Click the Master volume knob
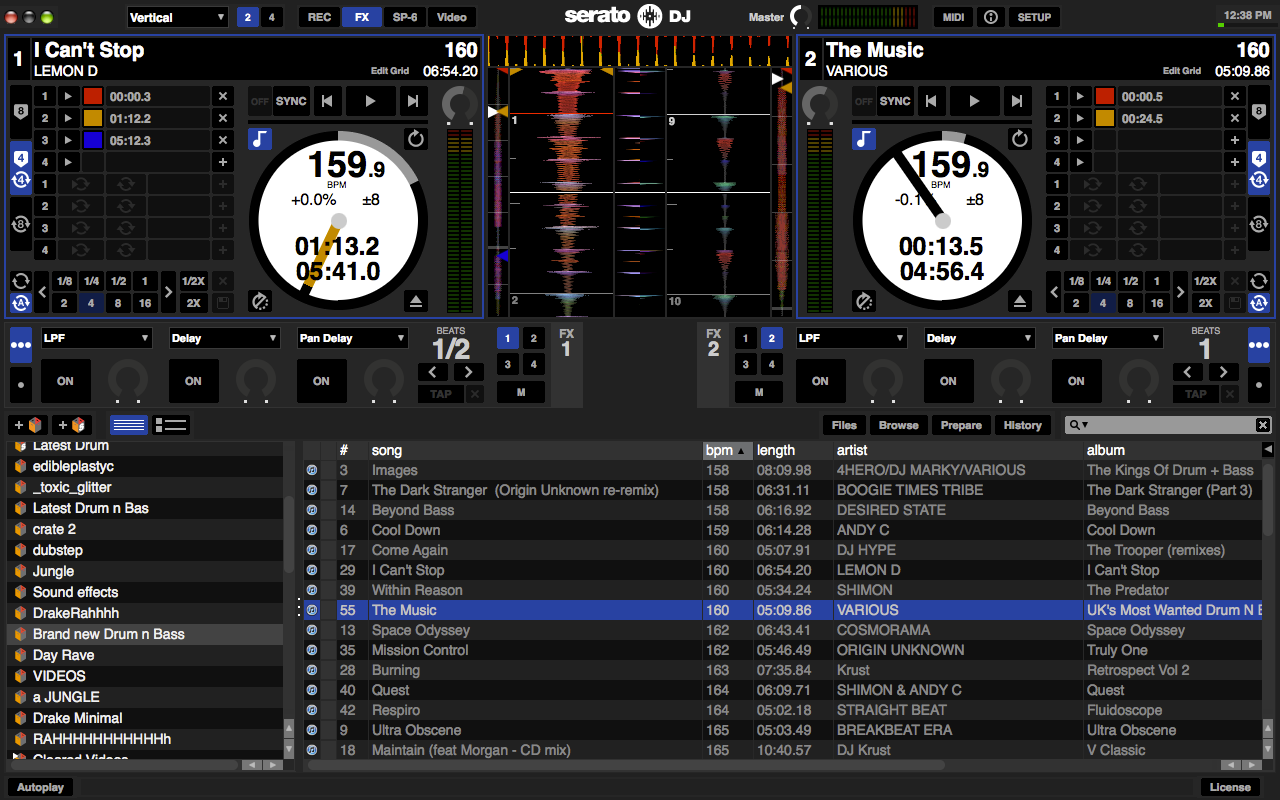The image size is (1280, 800). click(801, 17)
